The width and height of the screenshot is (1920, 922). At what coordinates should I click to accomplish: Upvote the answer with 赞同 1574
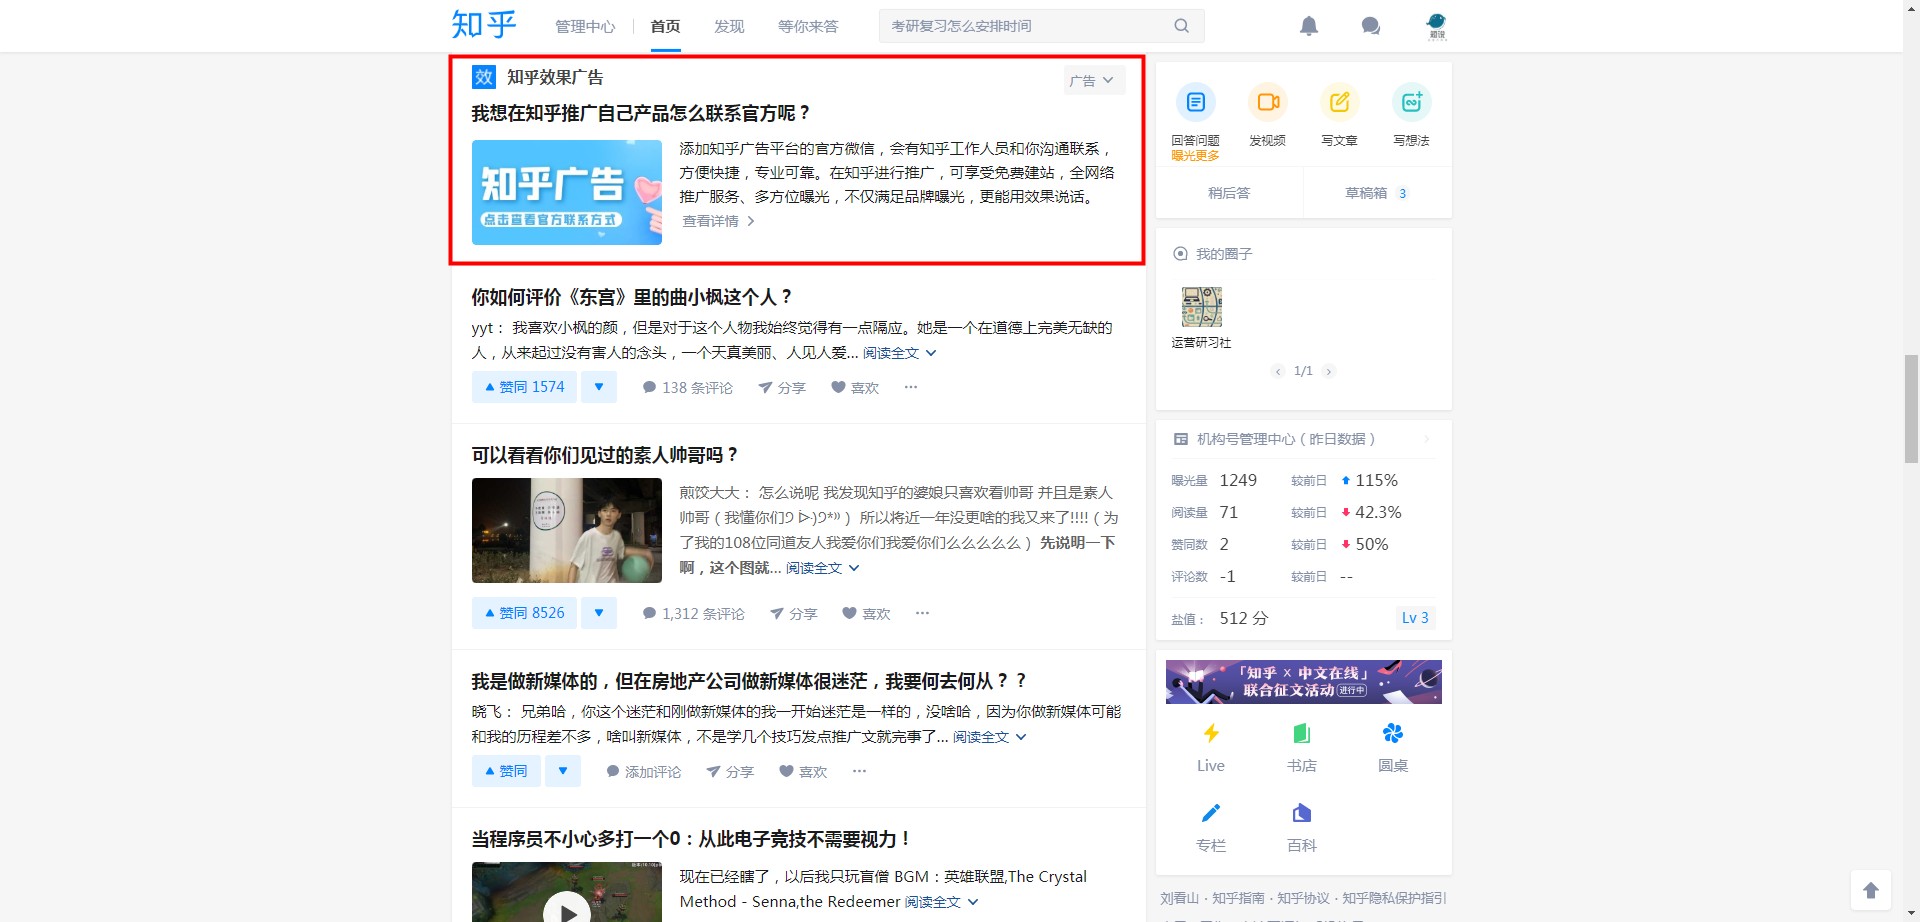tap(524, 387)
